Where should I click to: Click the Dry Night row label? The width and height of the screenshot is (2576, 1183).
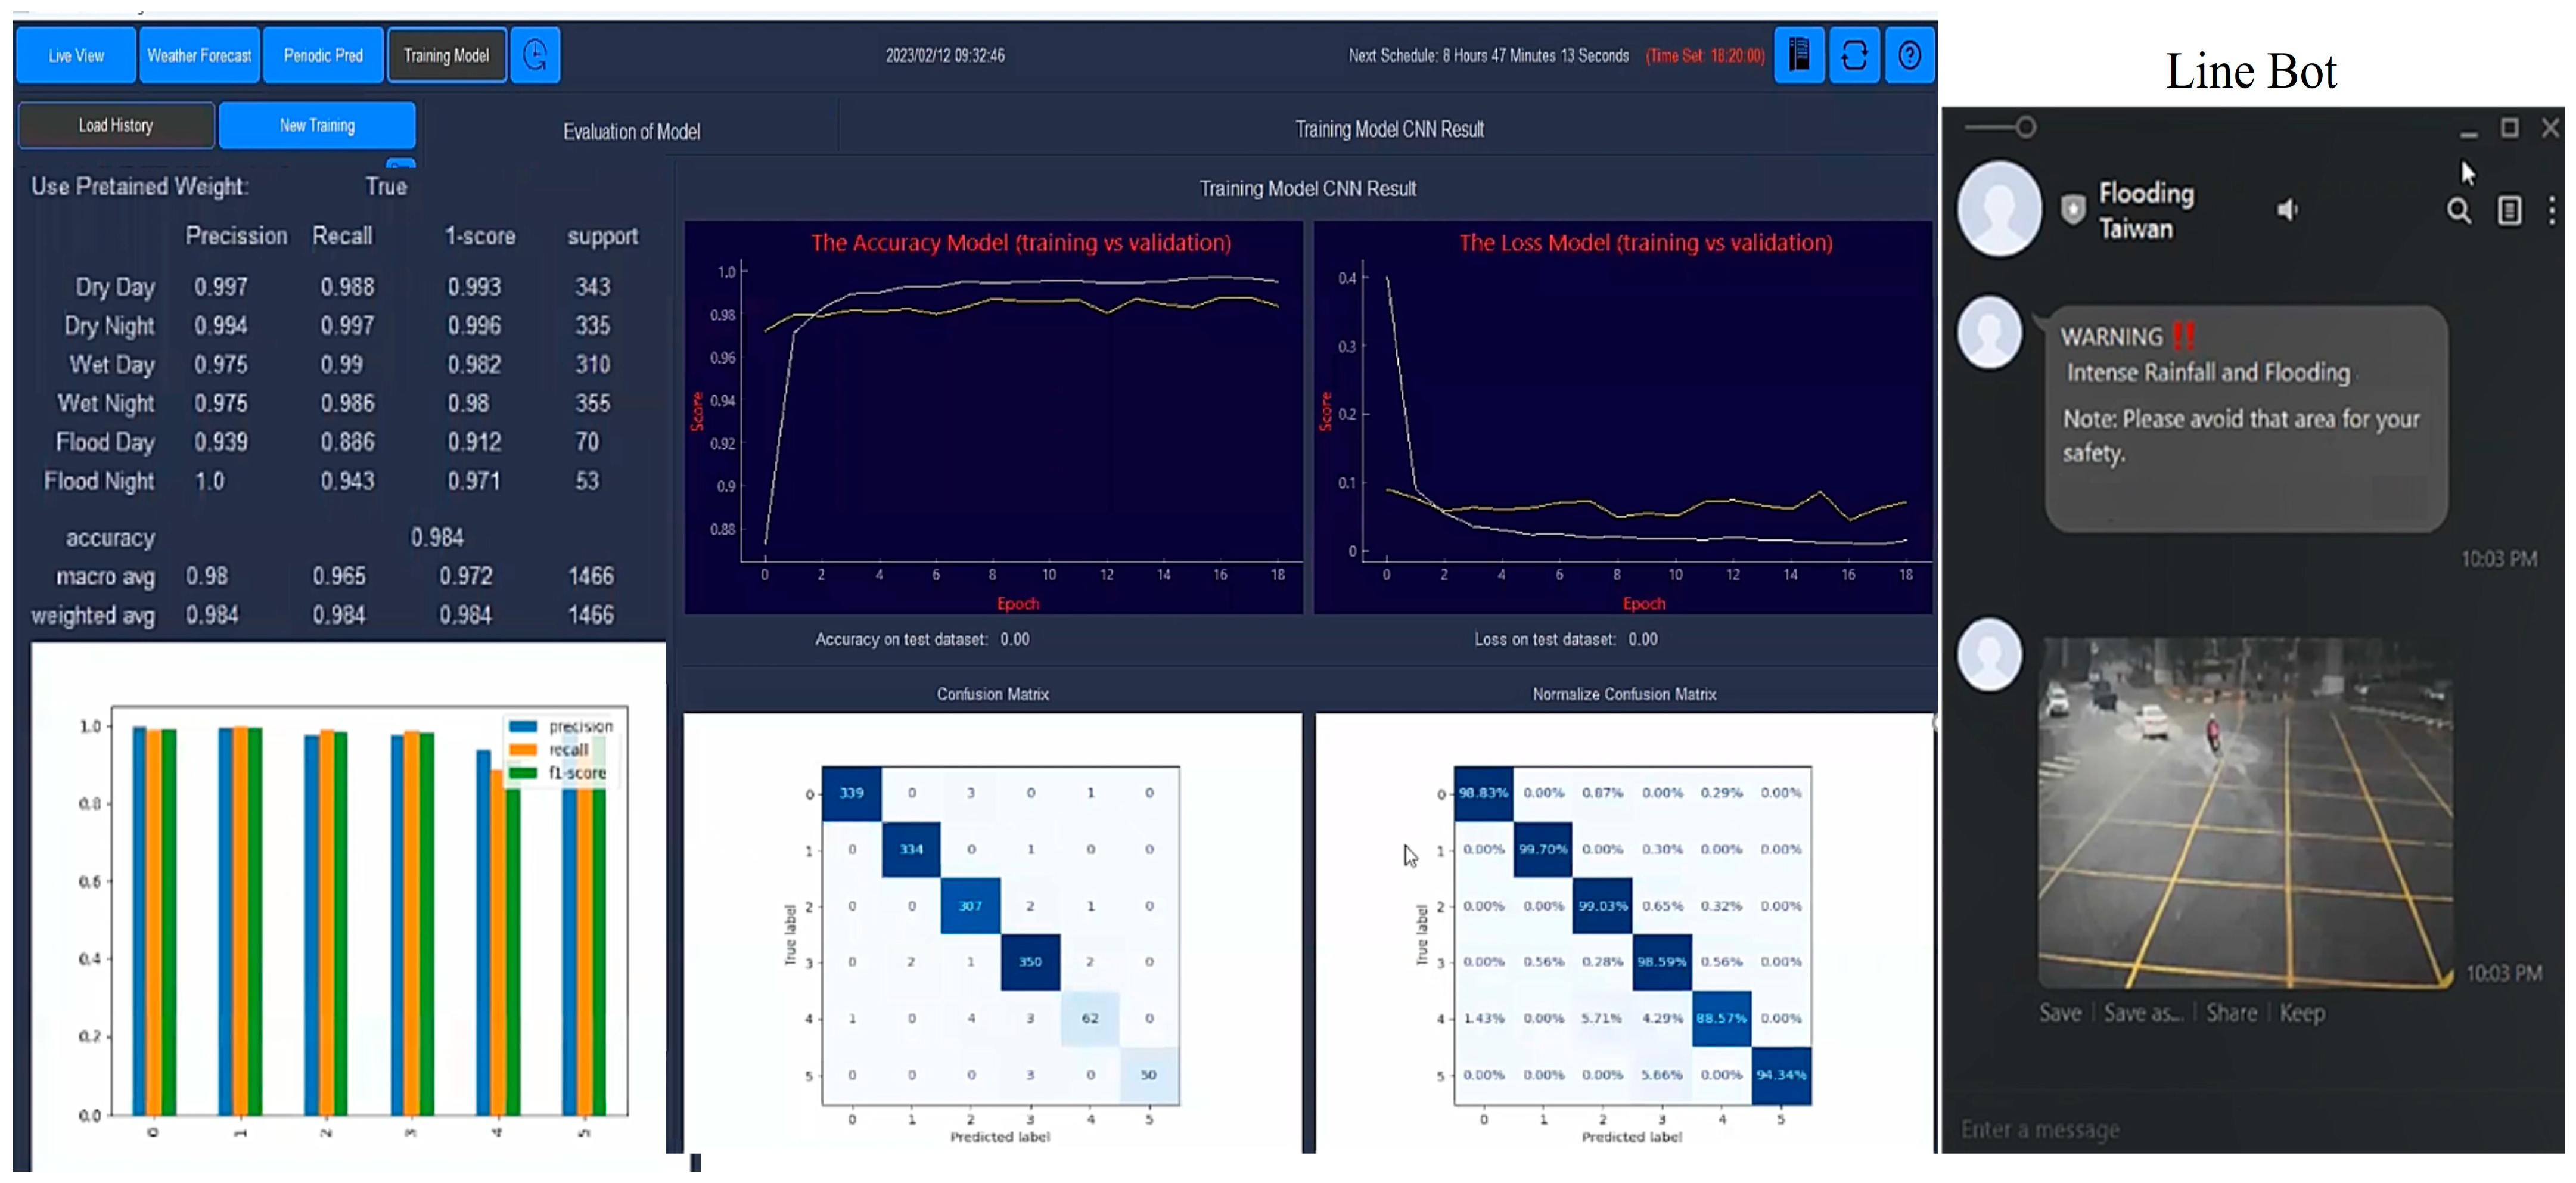(x=109, y=326)
